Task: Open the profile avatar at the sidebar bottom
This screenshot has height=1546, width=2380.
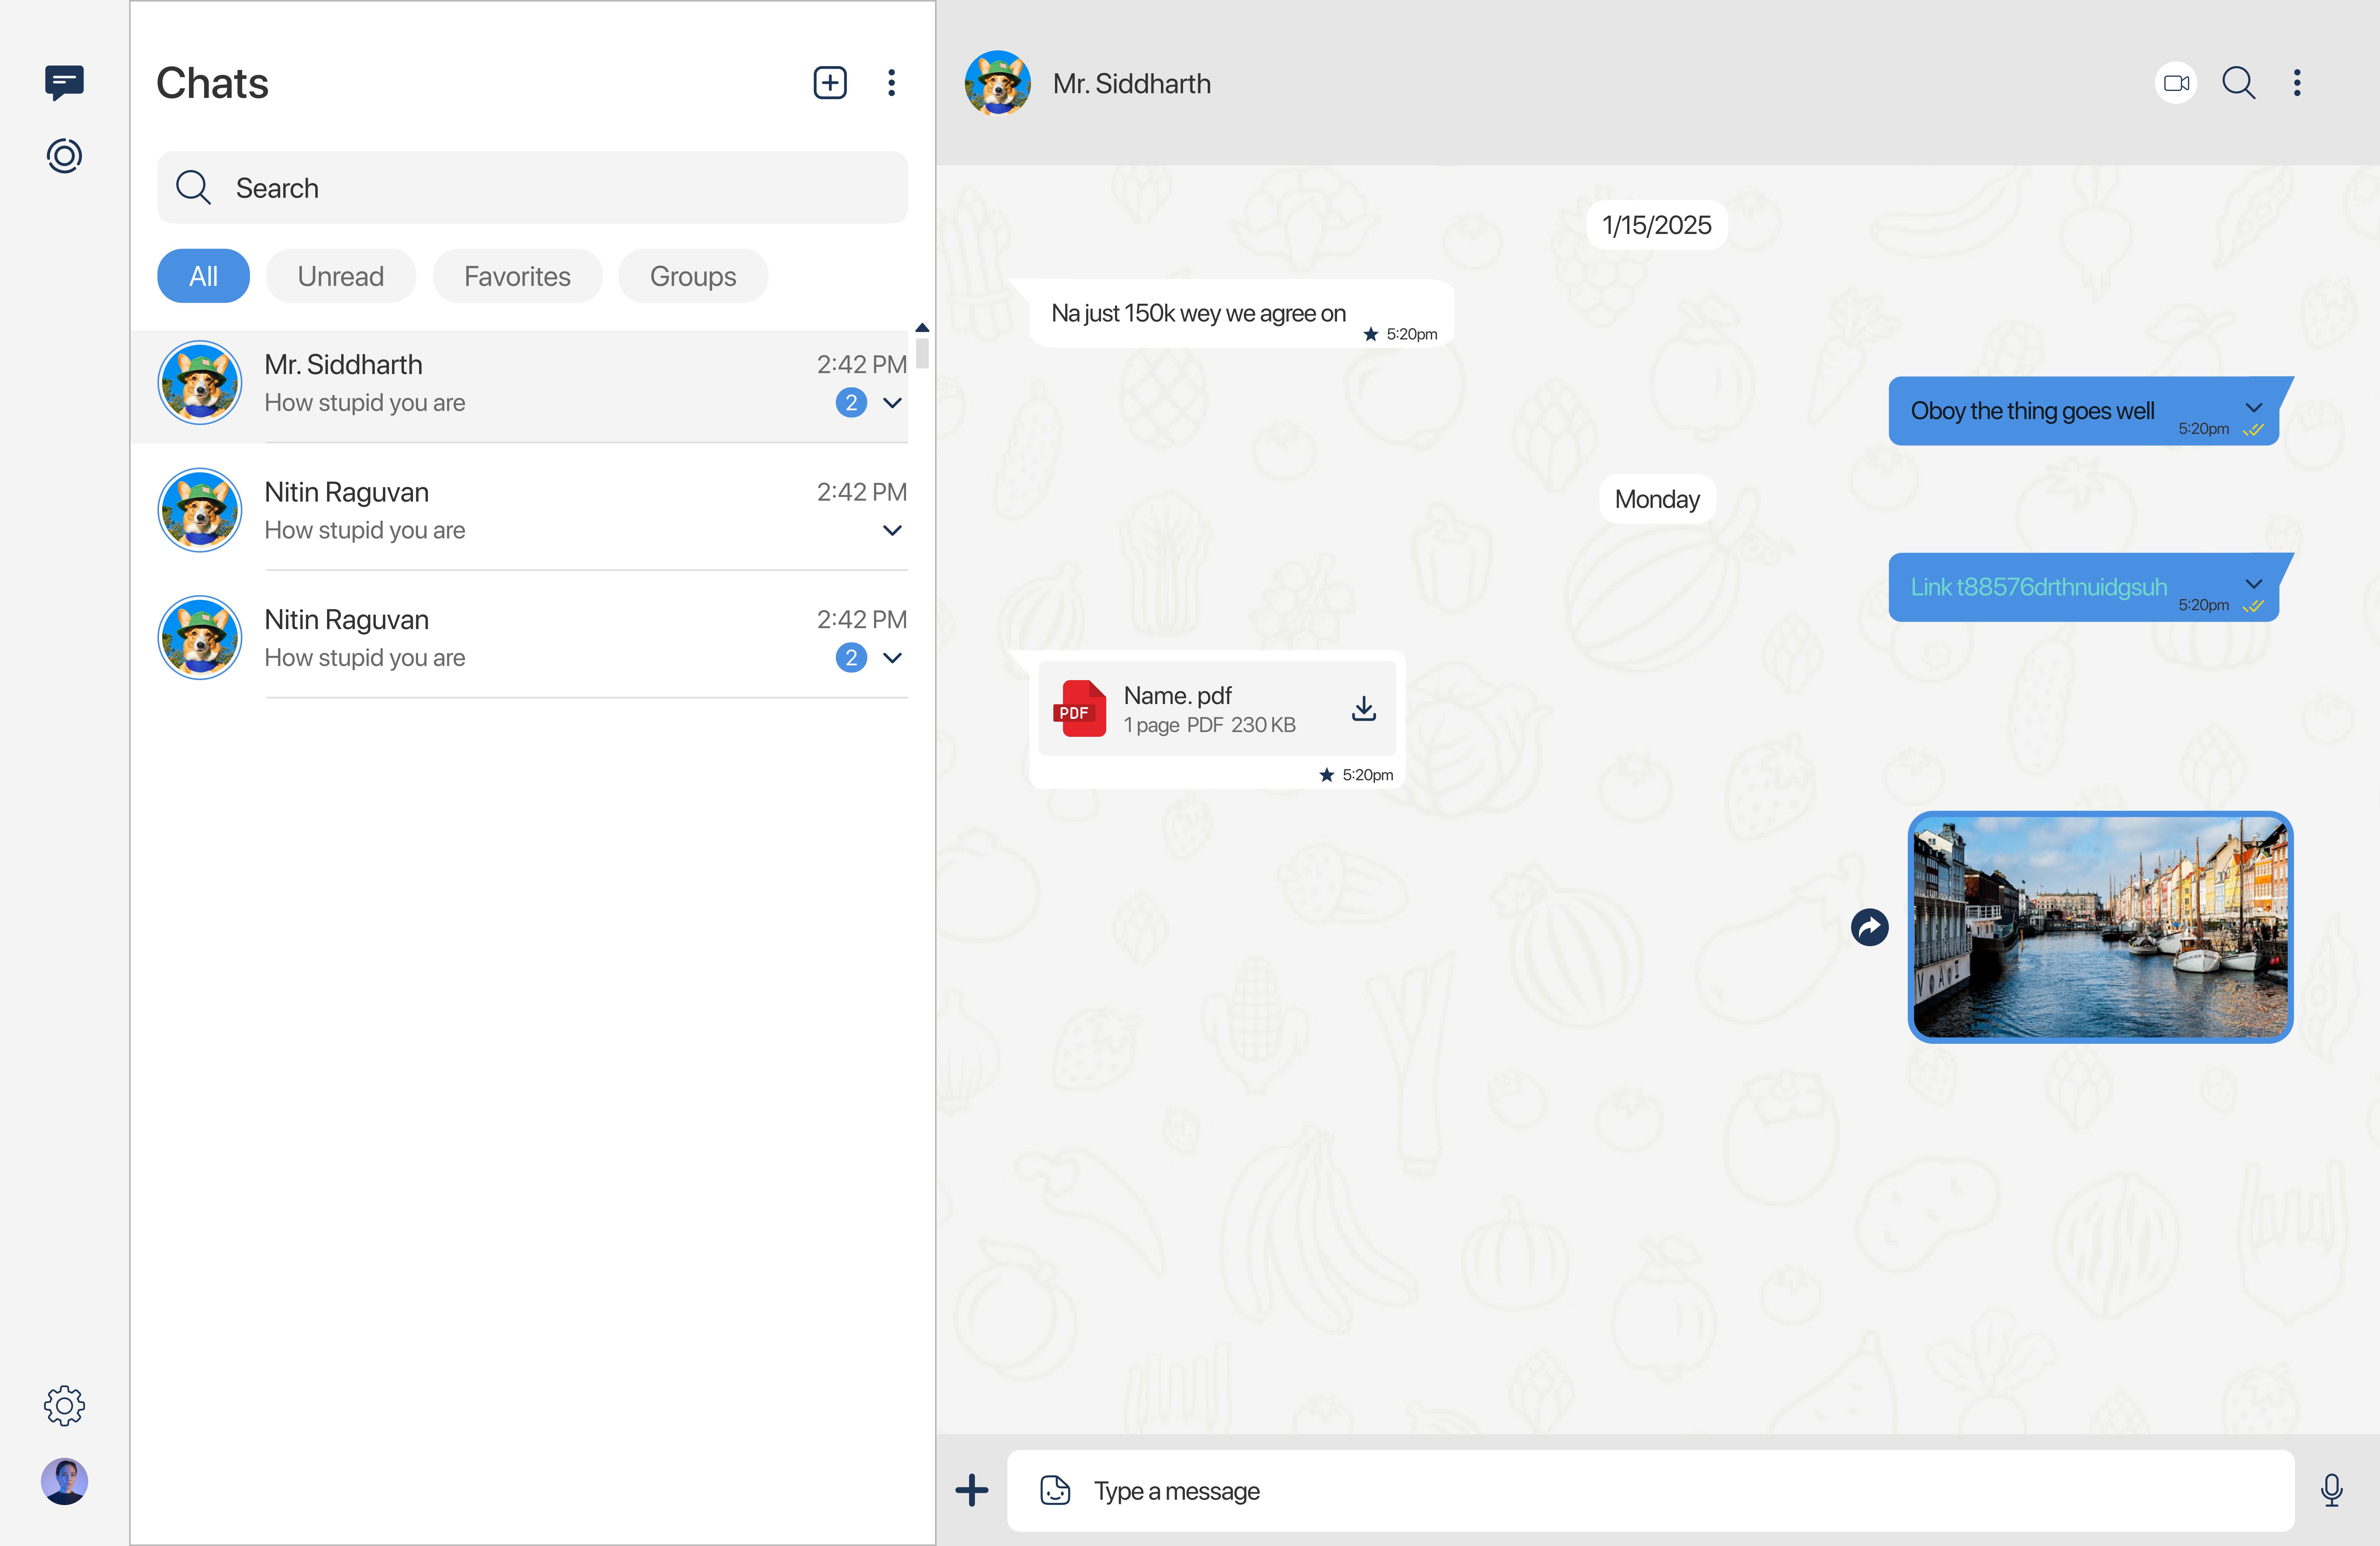Action: 64,1481
